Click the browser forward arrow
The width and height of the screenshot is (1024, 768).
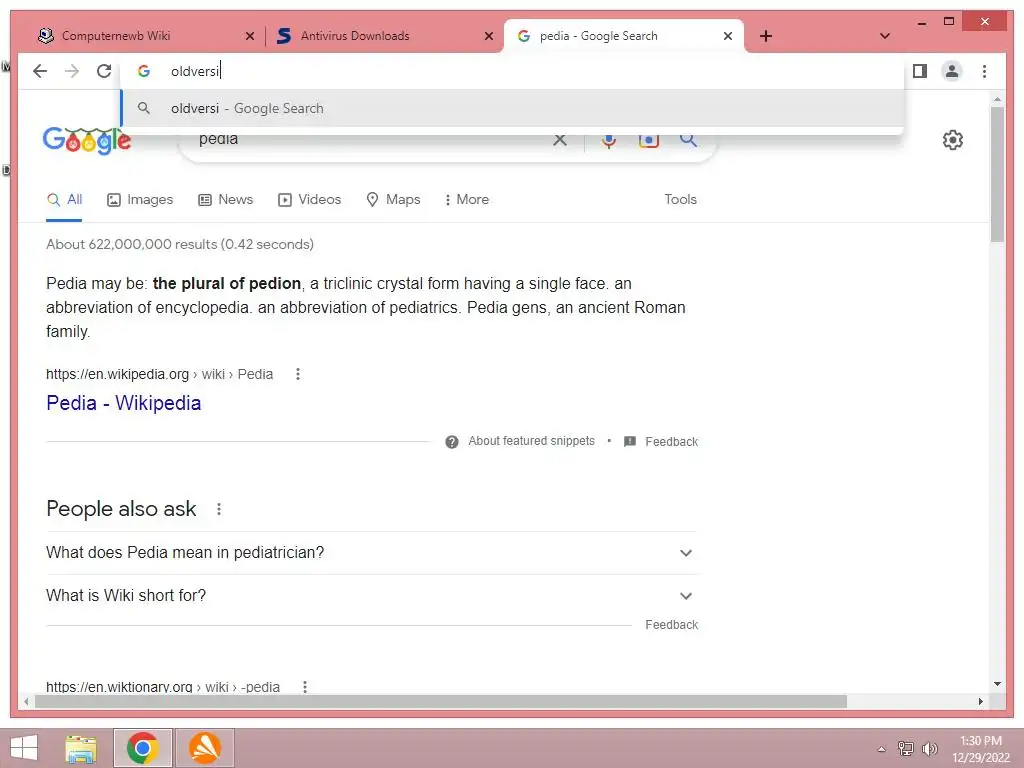[x=72, y=71]
